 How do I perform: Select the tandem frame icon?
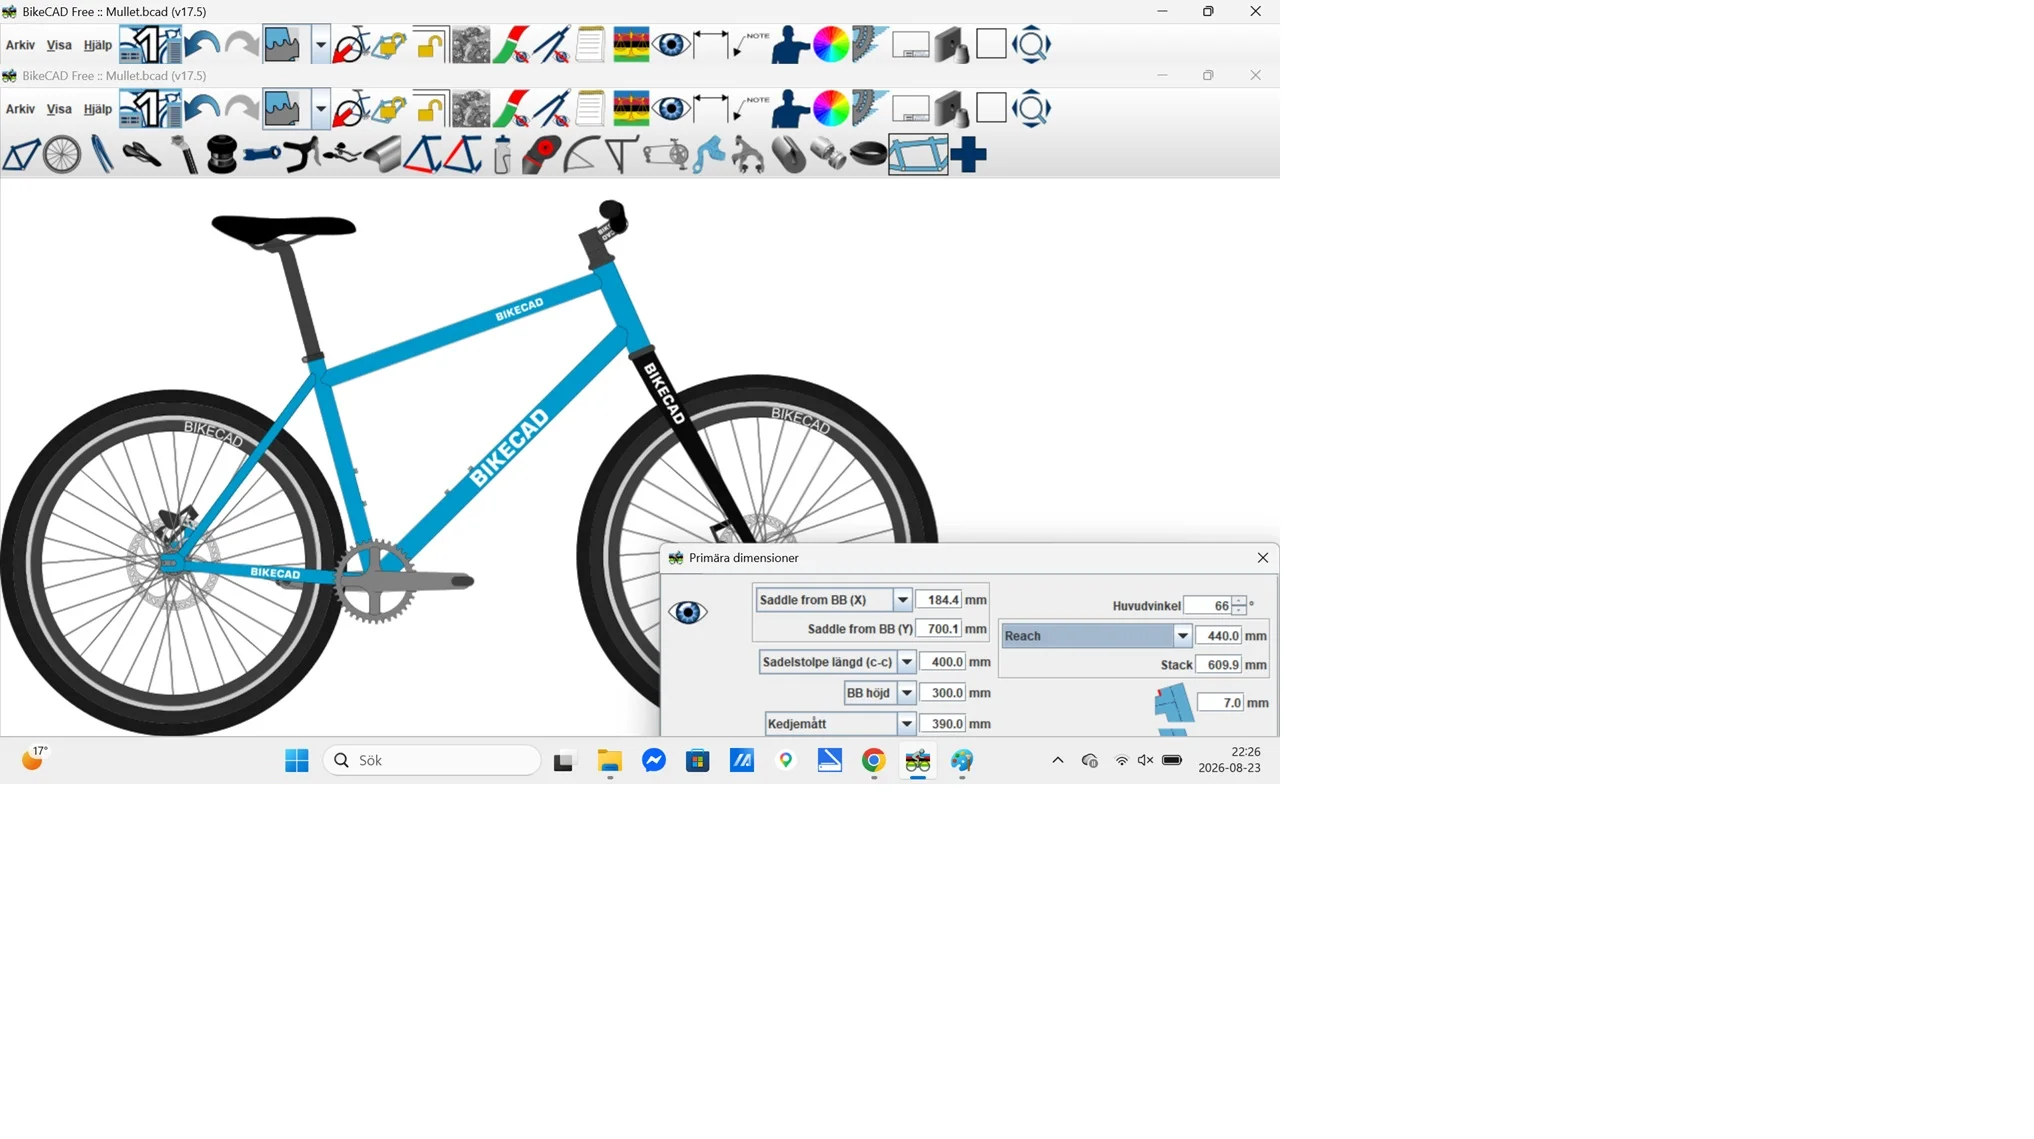point(918,155)
